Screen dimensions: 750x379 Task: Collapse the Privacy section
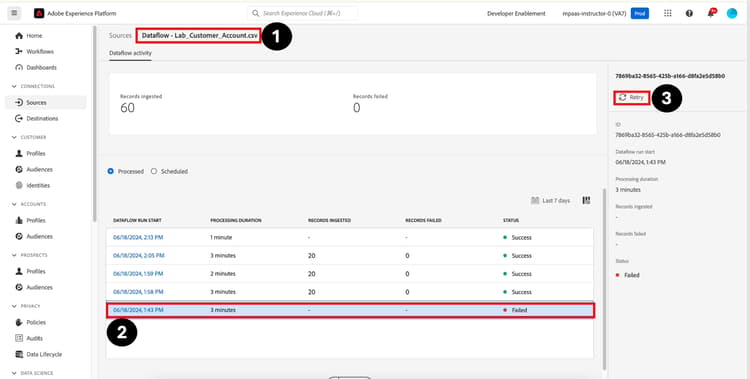coord(14,306)
